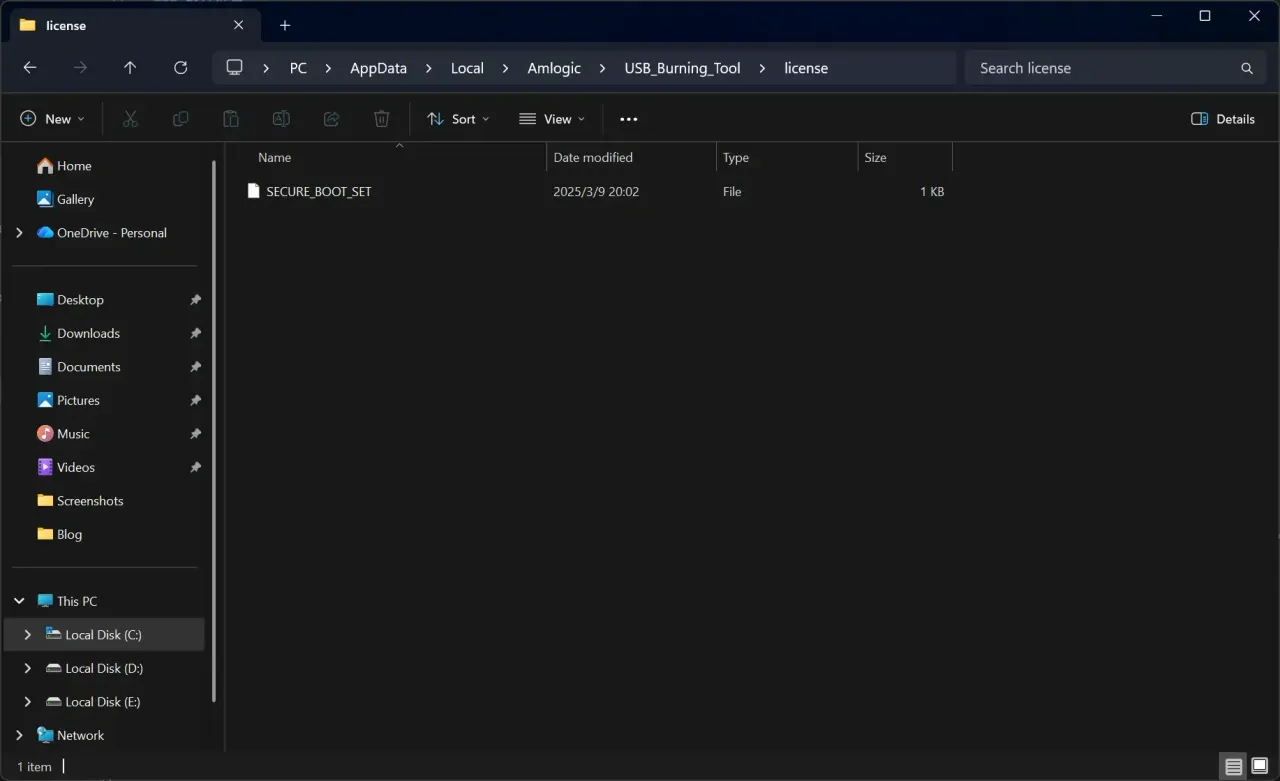Image resolution: width=1280 pixels, height=781 pixels.
Task: Go forward with the right arrow
Action: point(80,68)
